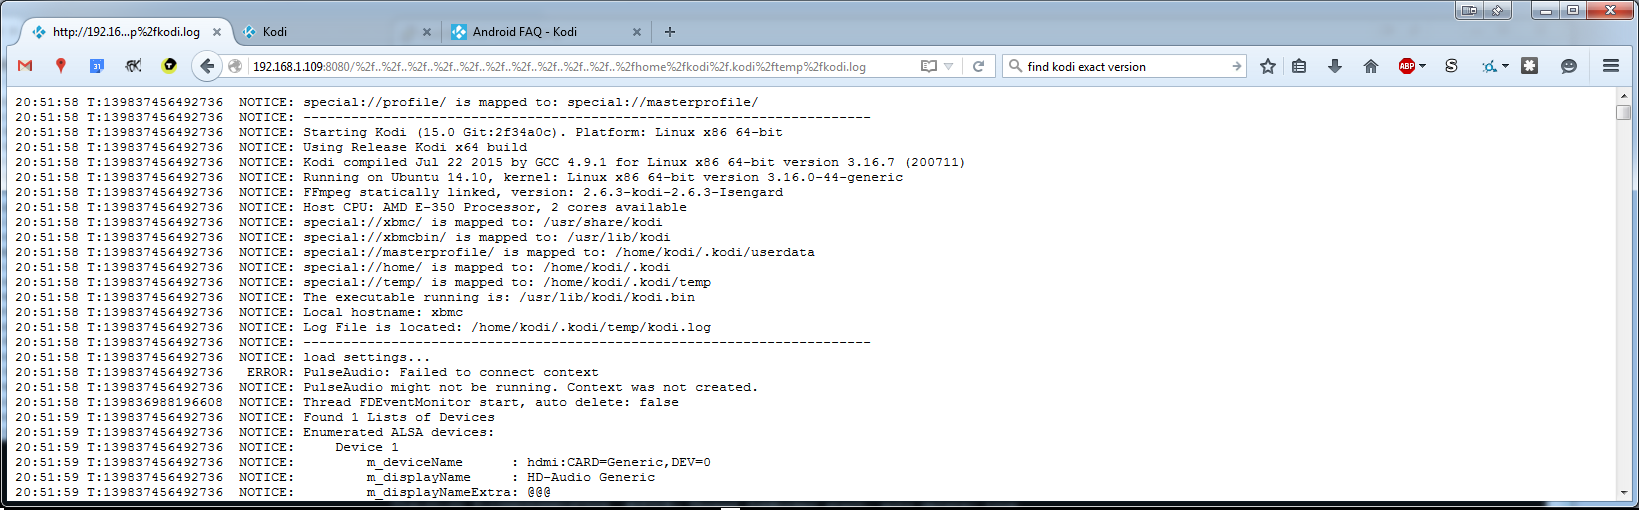Click the vertical scrollbar thumb
This screenshot has height=510, width=1639.
tap(1623, 112)
